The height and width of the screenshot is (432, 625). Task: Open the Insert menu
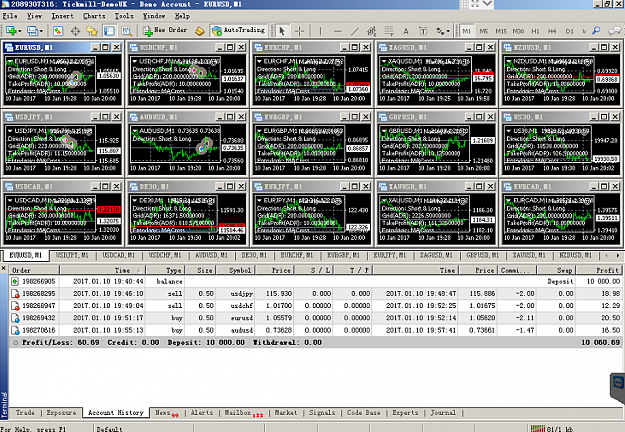pyautogui.click(x=62, y=16)
